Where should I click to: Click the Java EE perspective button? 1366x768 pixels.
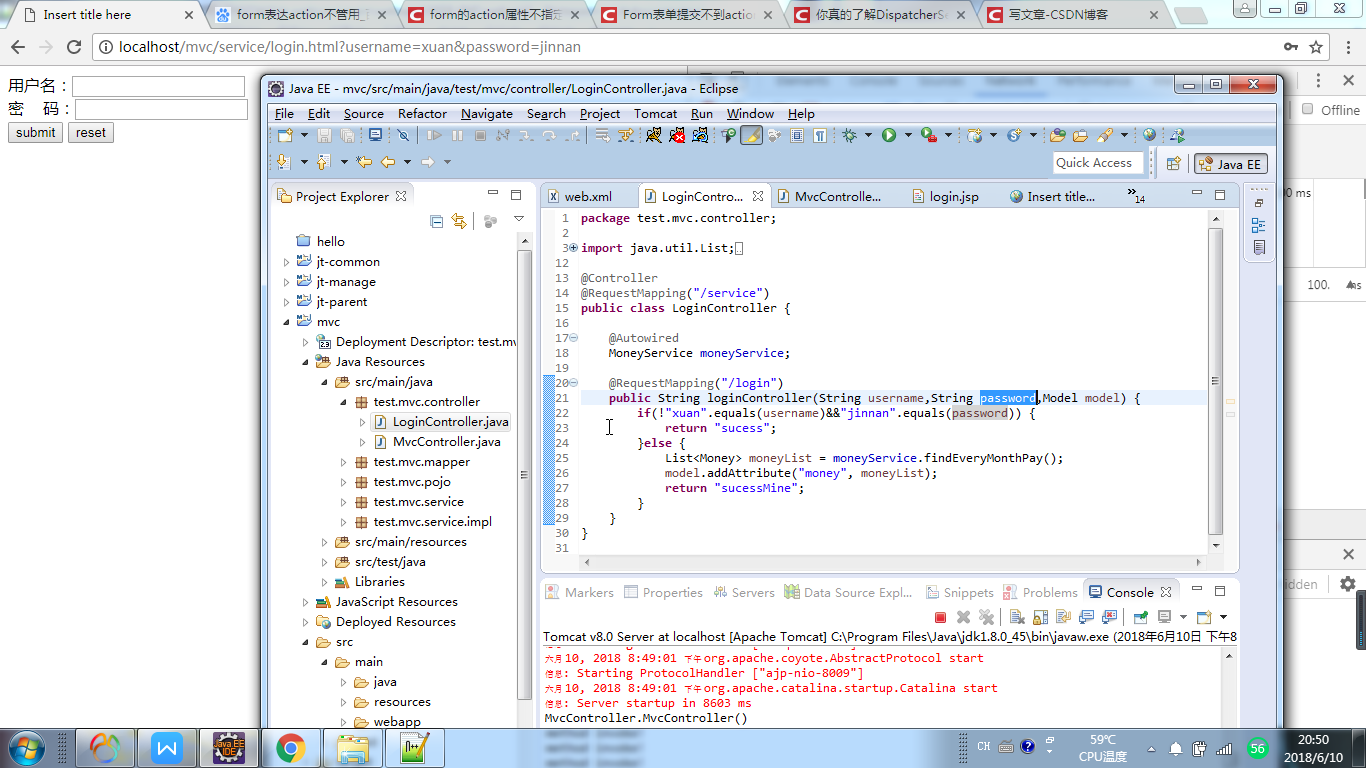coord(1231,164)
